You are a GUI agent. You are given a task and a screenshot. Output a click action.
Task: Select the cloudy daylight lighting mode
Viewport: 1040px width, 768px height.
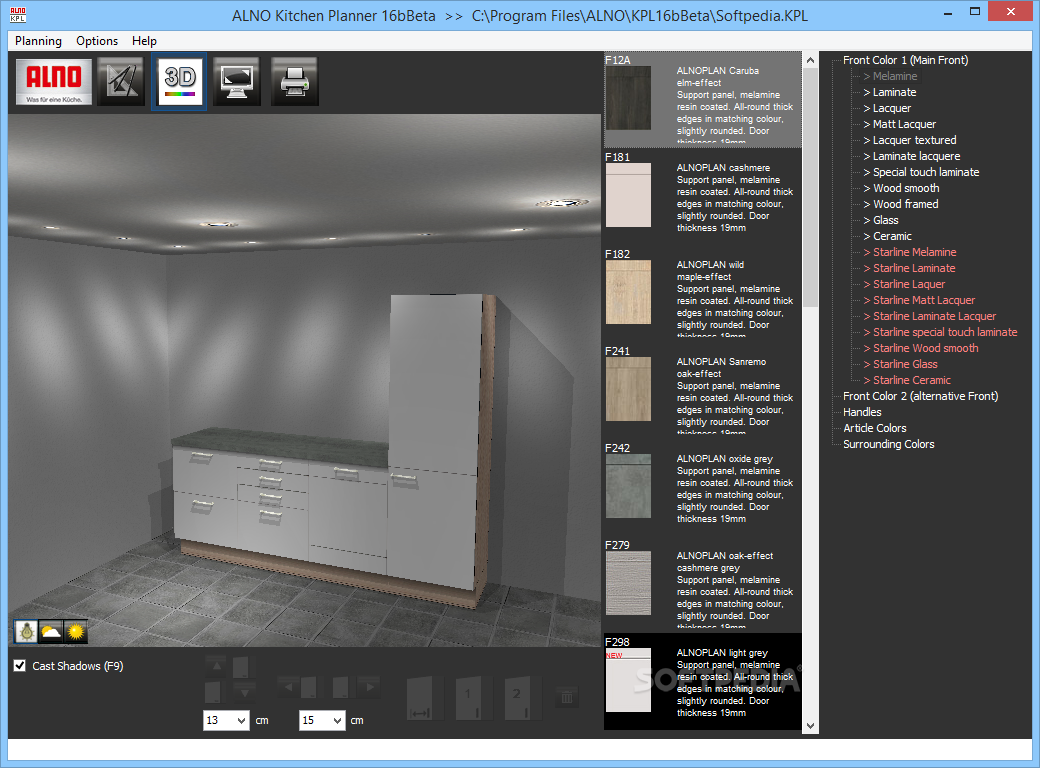point(51,631)
